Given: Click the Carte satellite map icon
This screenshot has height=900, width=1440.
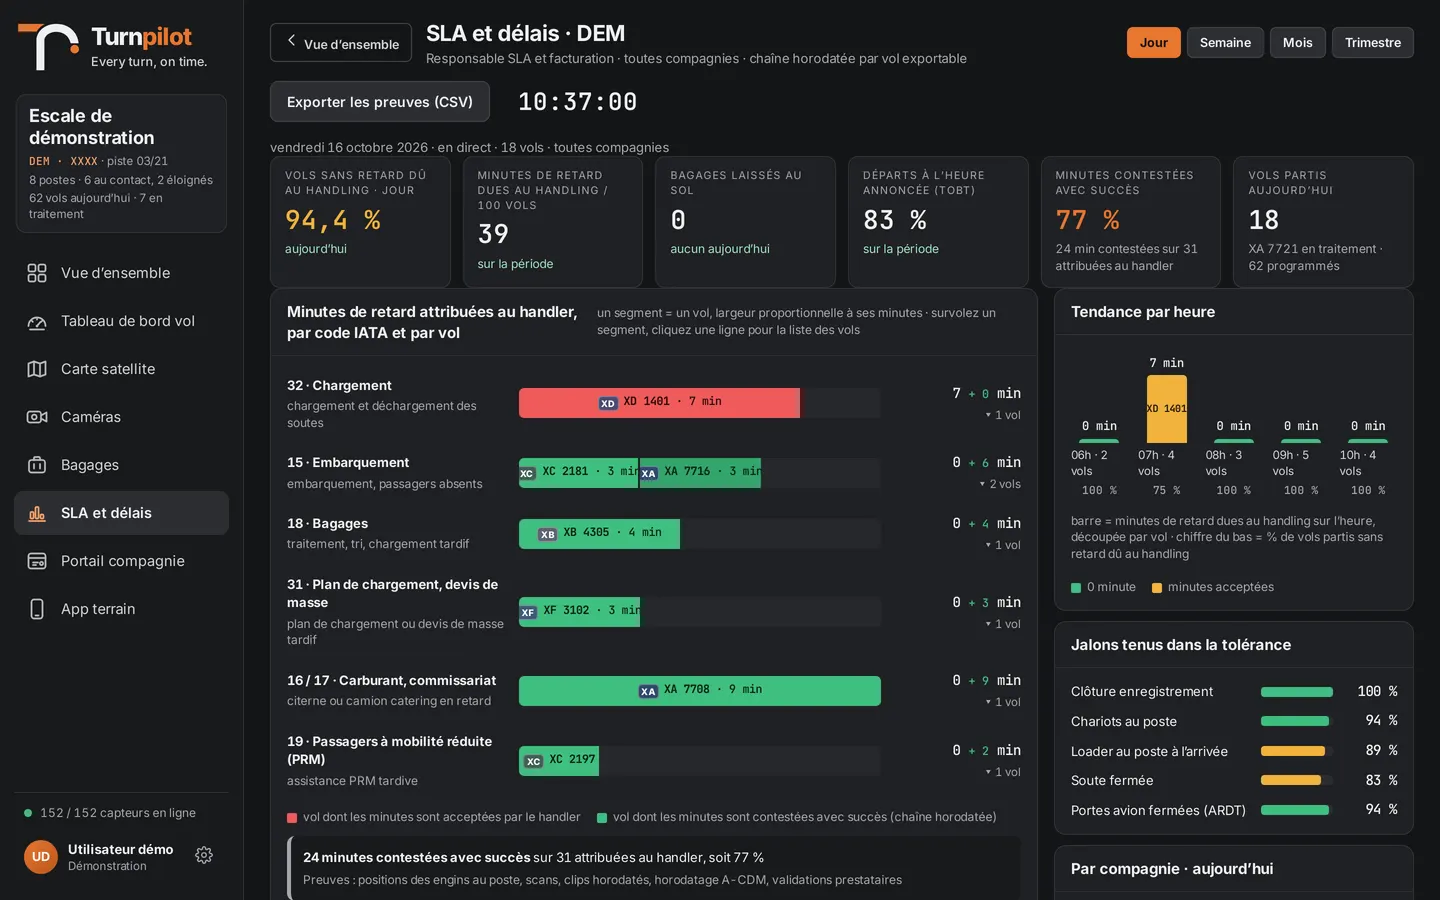Looking at the screenshot, I should [x=37, y=369].
